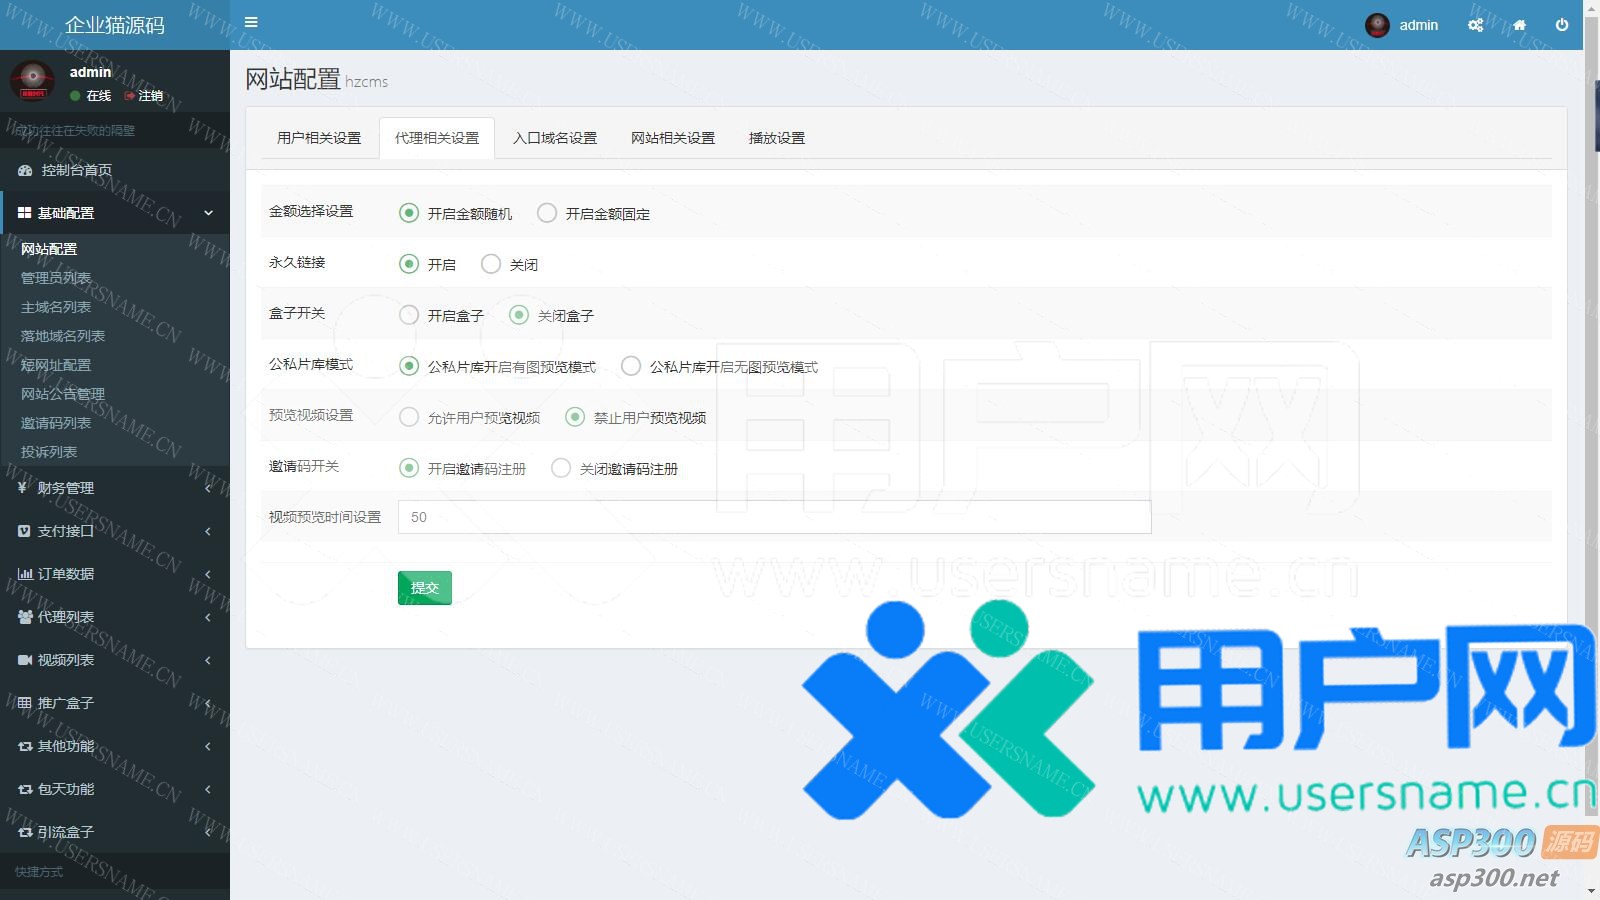Expand the 其他功能 menu arrow
This screenshot has width=1600, height=900.
pyautogui.click(x=208, y=746)
